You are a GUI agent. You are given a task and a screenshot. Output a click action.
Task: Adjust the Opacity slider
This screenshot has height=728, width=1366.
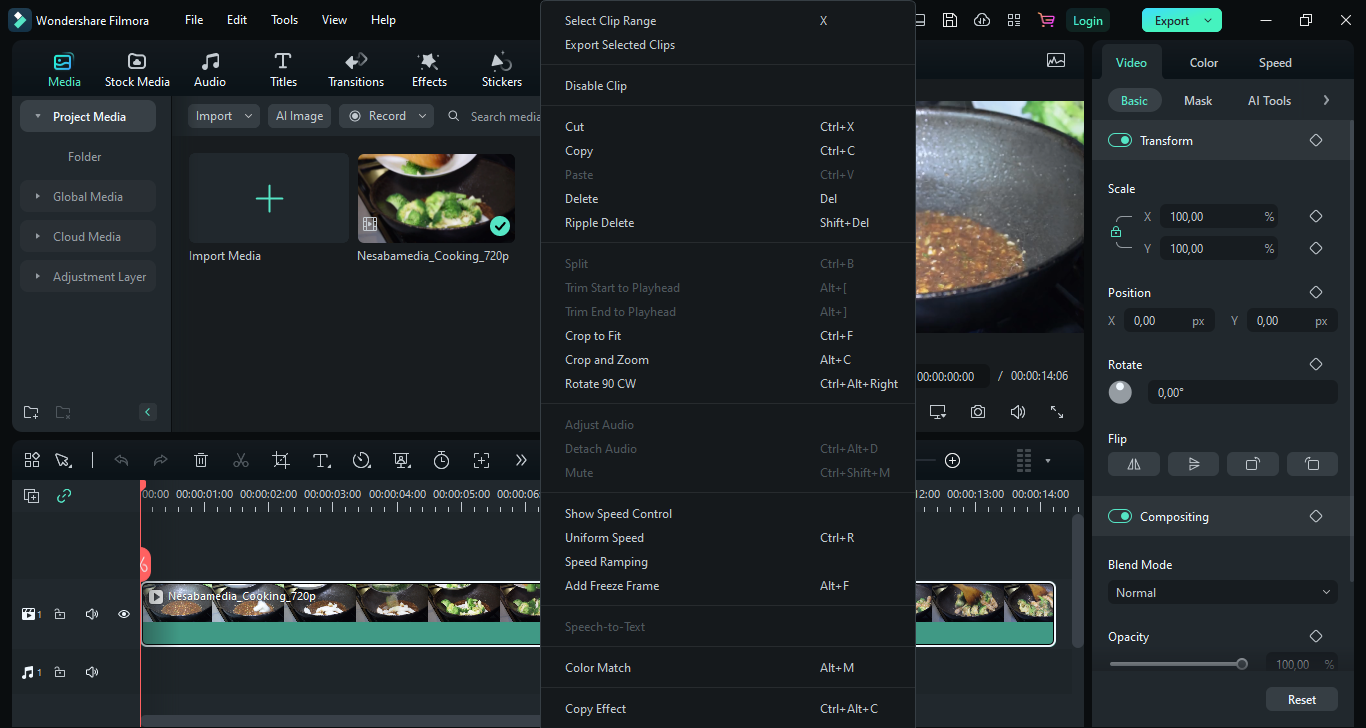(x=1241, y=664)
